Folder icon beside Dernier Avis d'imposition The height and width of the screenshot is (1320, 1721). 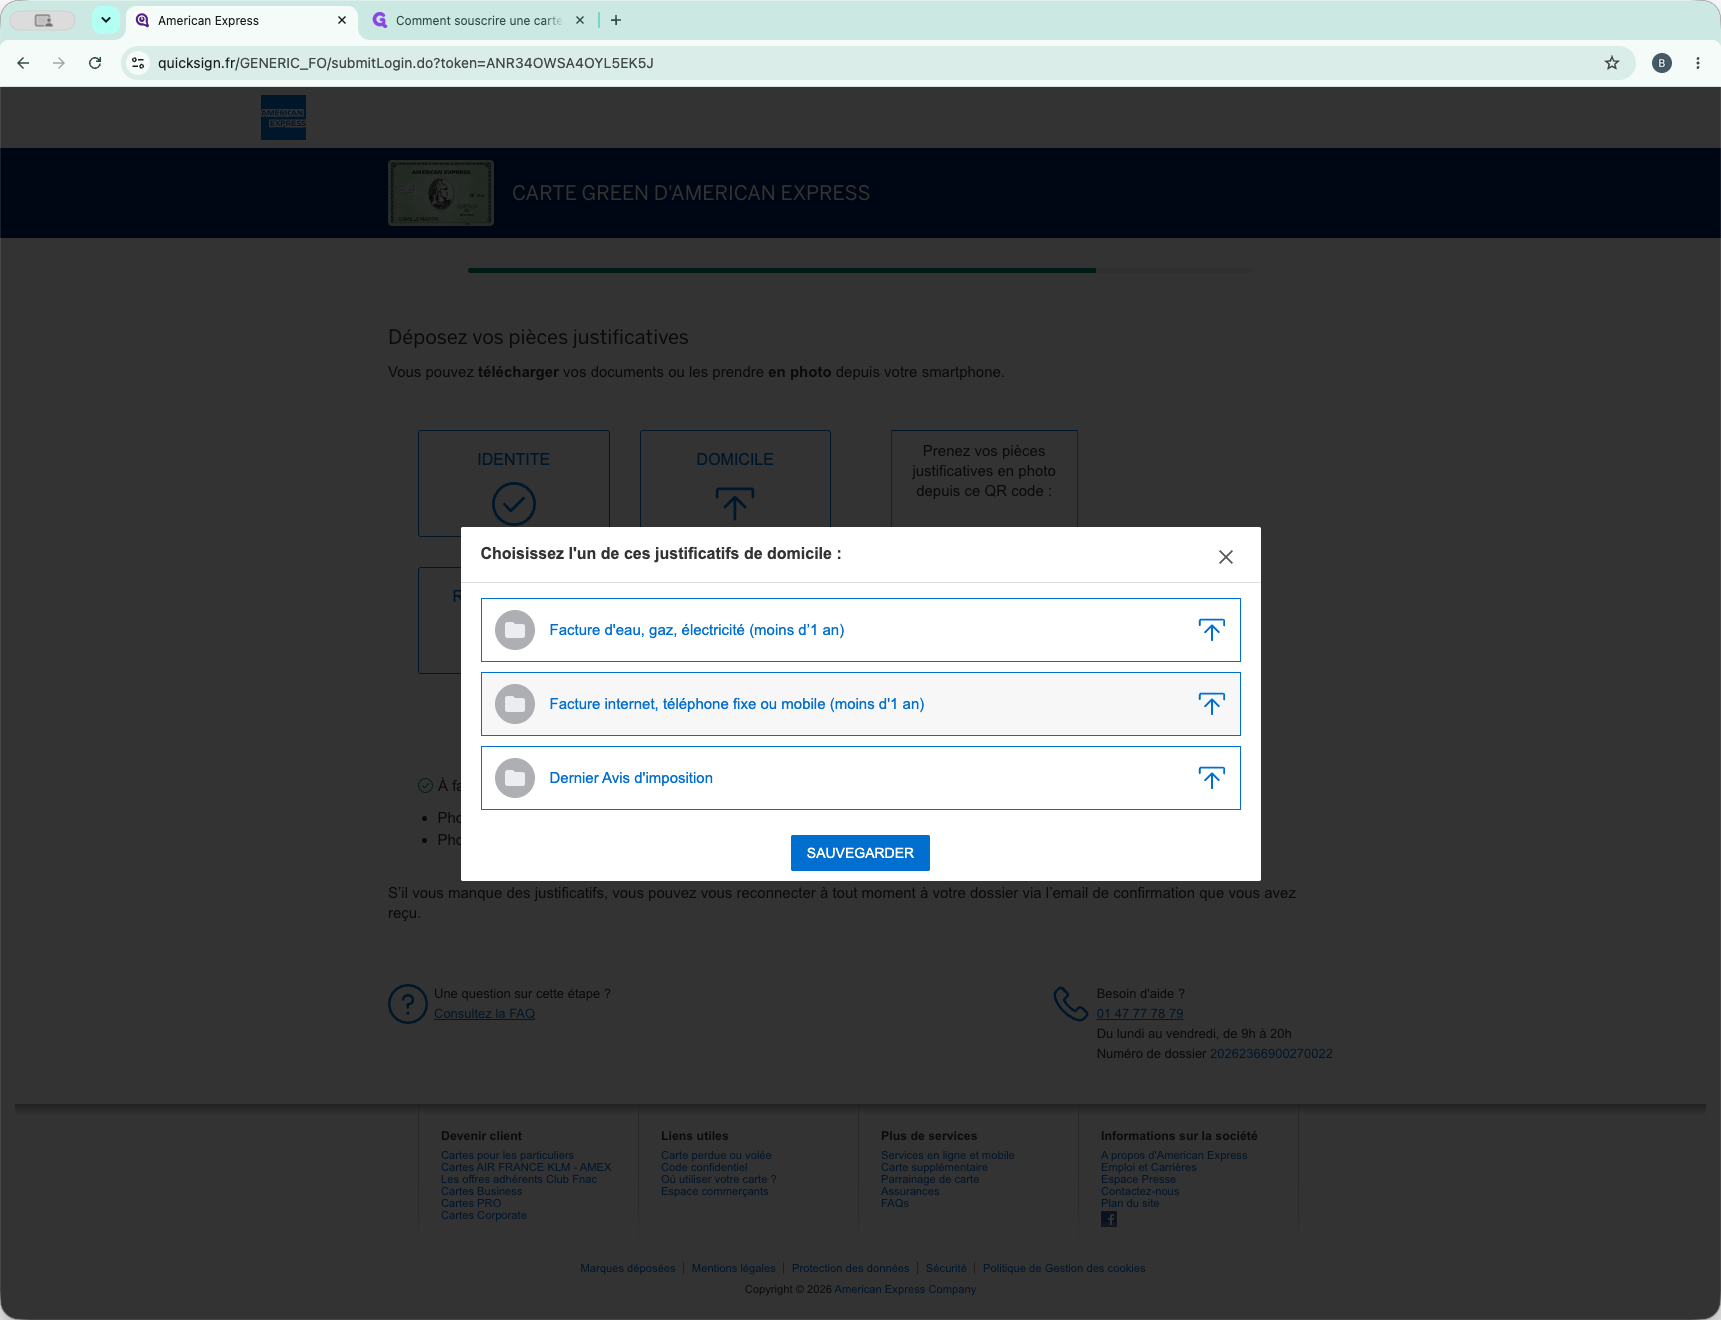[515, 778]
